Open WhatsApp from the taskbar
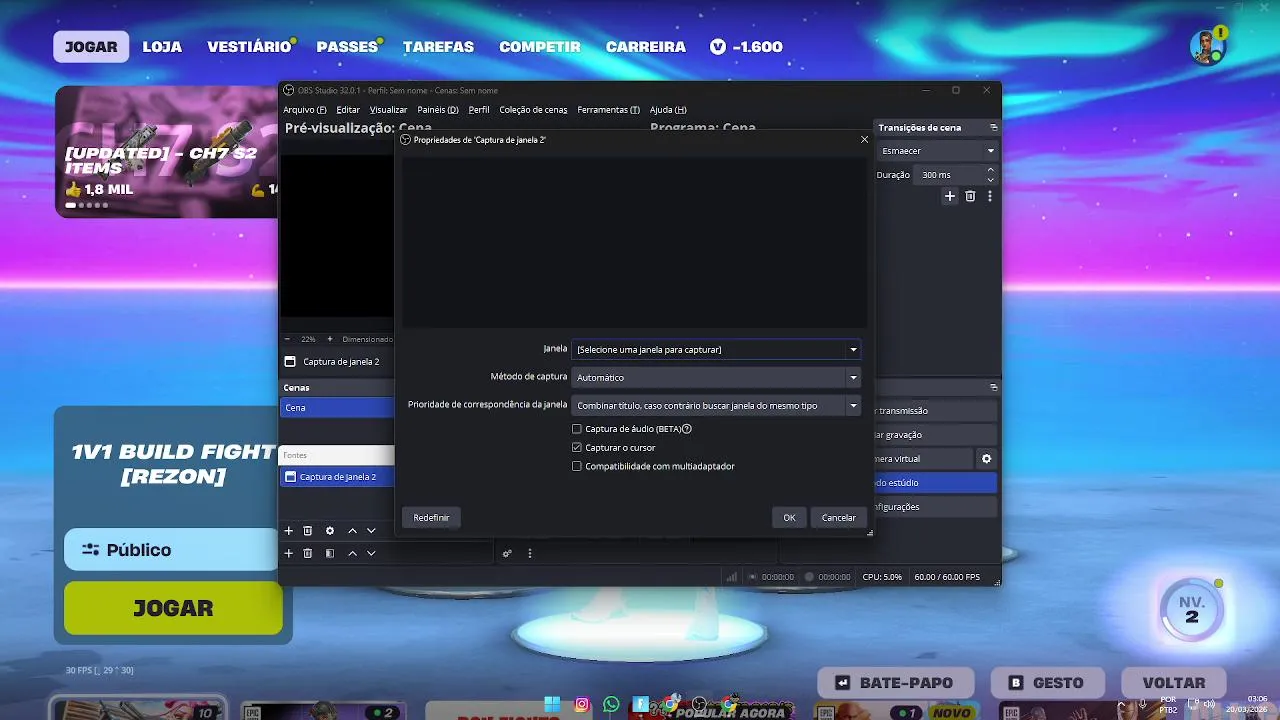The height and width of the screenshot is (720, 1280). [611, 704]
